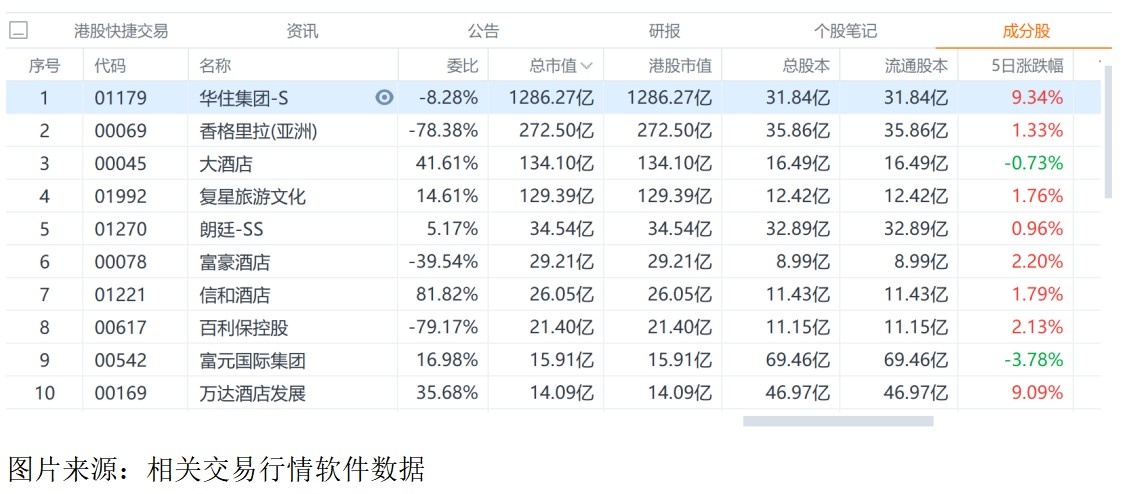
Task: Click the 流通股本 column header
Action: 916,67
